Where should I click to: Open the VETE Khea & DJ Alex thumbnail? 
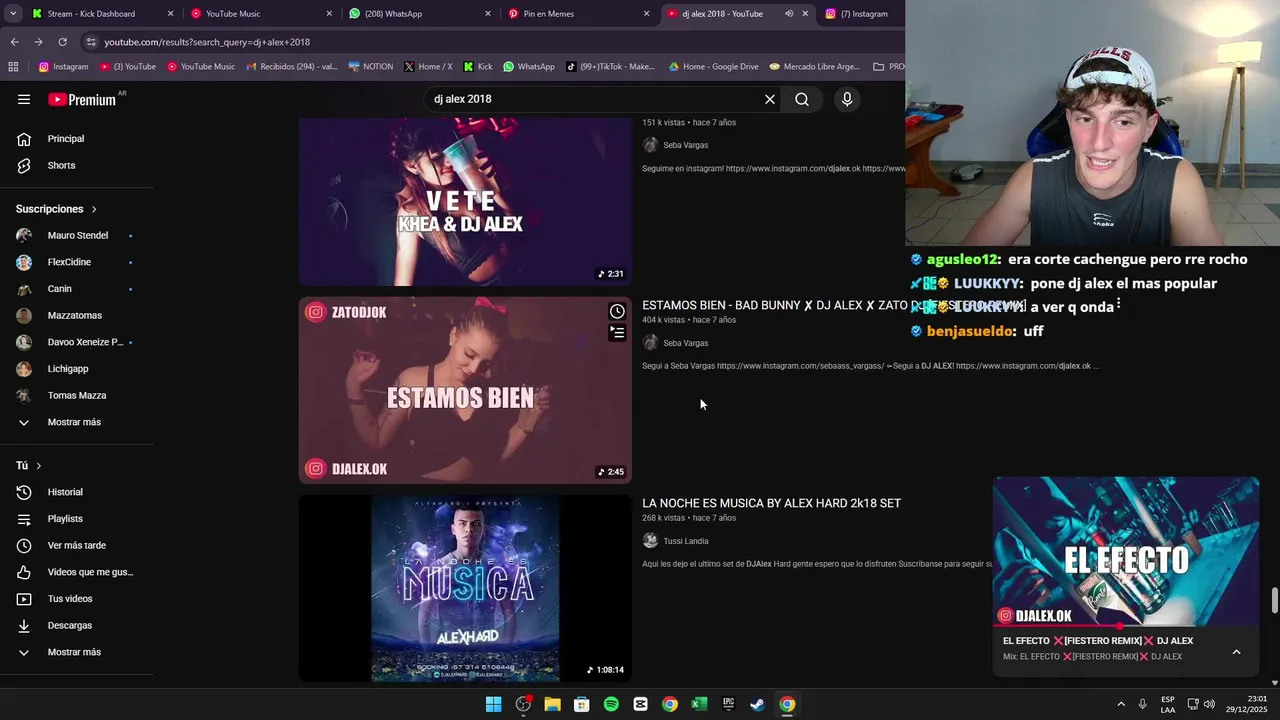coord(465,201)
